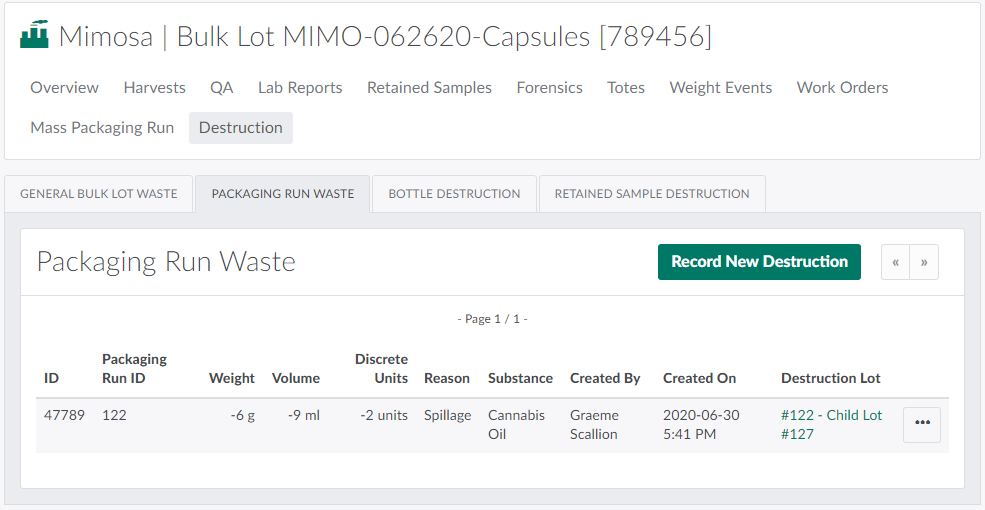985x510 pixels.
Task: Go to previous page arrow
Action: pyautogui.click(x=895, y=262)
